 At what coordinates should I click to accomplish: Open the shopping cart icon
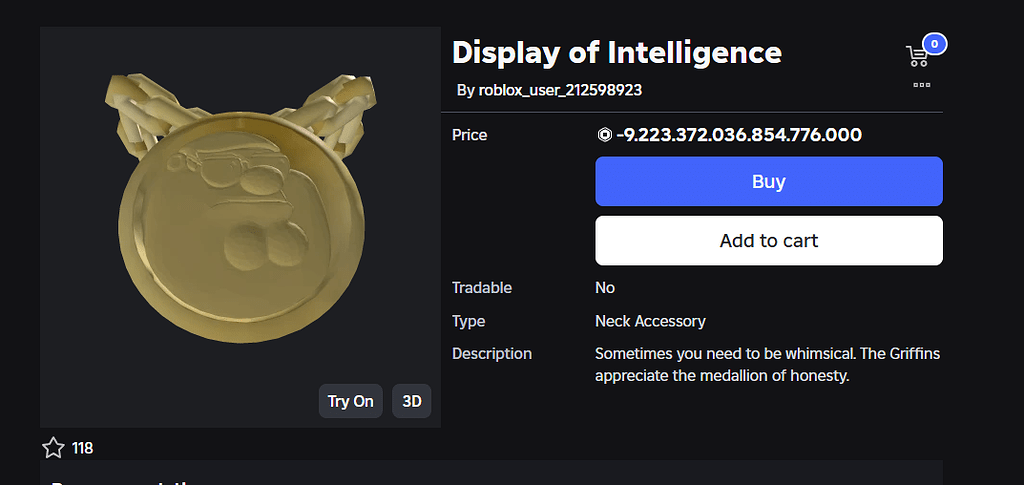916,56
